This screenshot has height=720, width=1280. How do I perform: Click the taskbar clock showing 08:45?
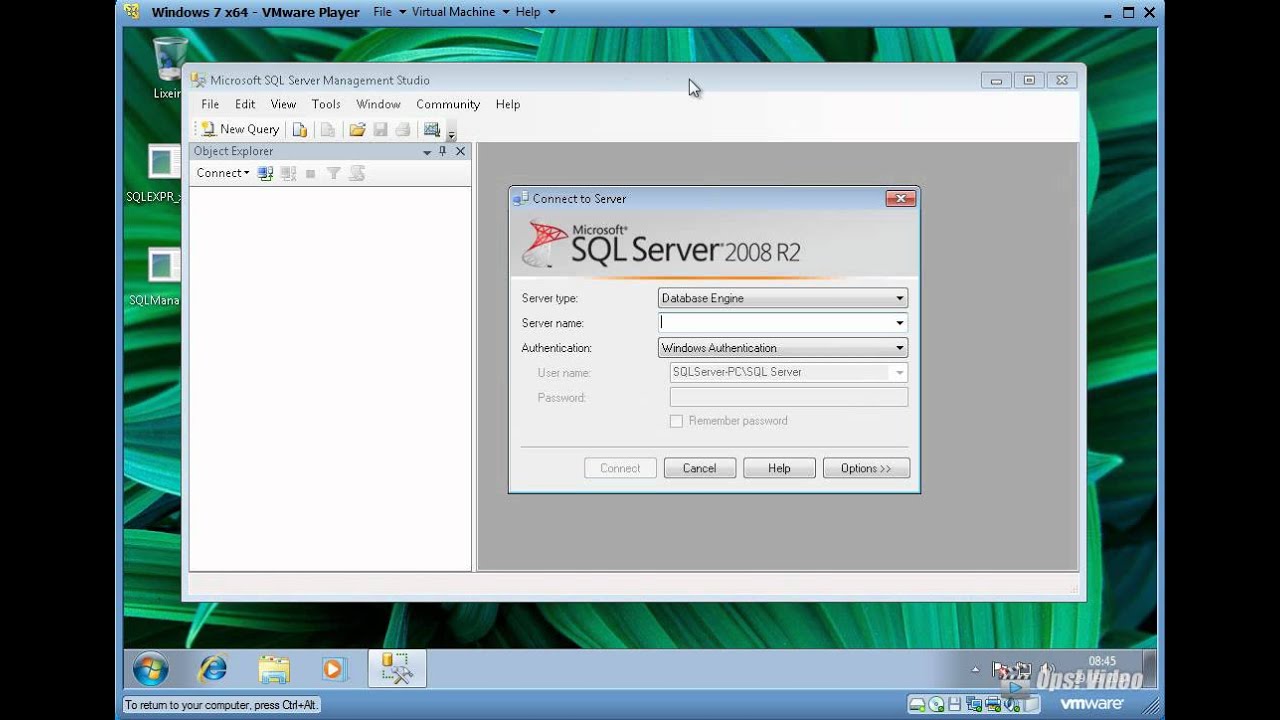[1102, 662]
